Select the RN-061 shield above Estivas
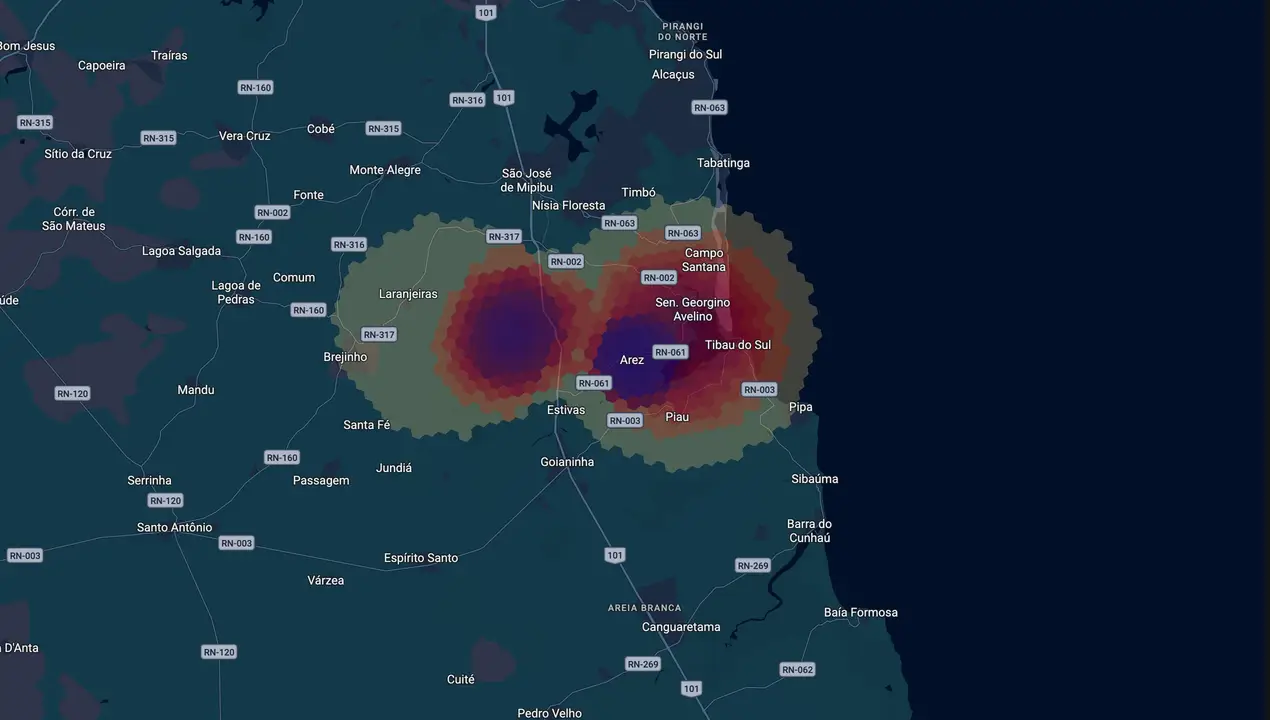 click(594, 383)
